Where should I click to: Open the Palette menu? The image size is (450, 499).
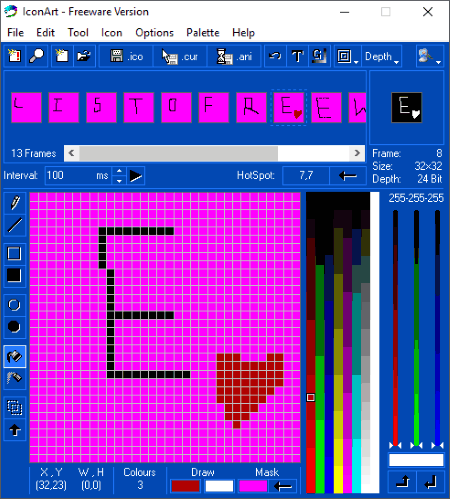click(x=203, y=33)
